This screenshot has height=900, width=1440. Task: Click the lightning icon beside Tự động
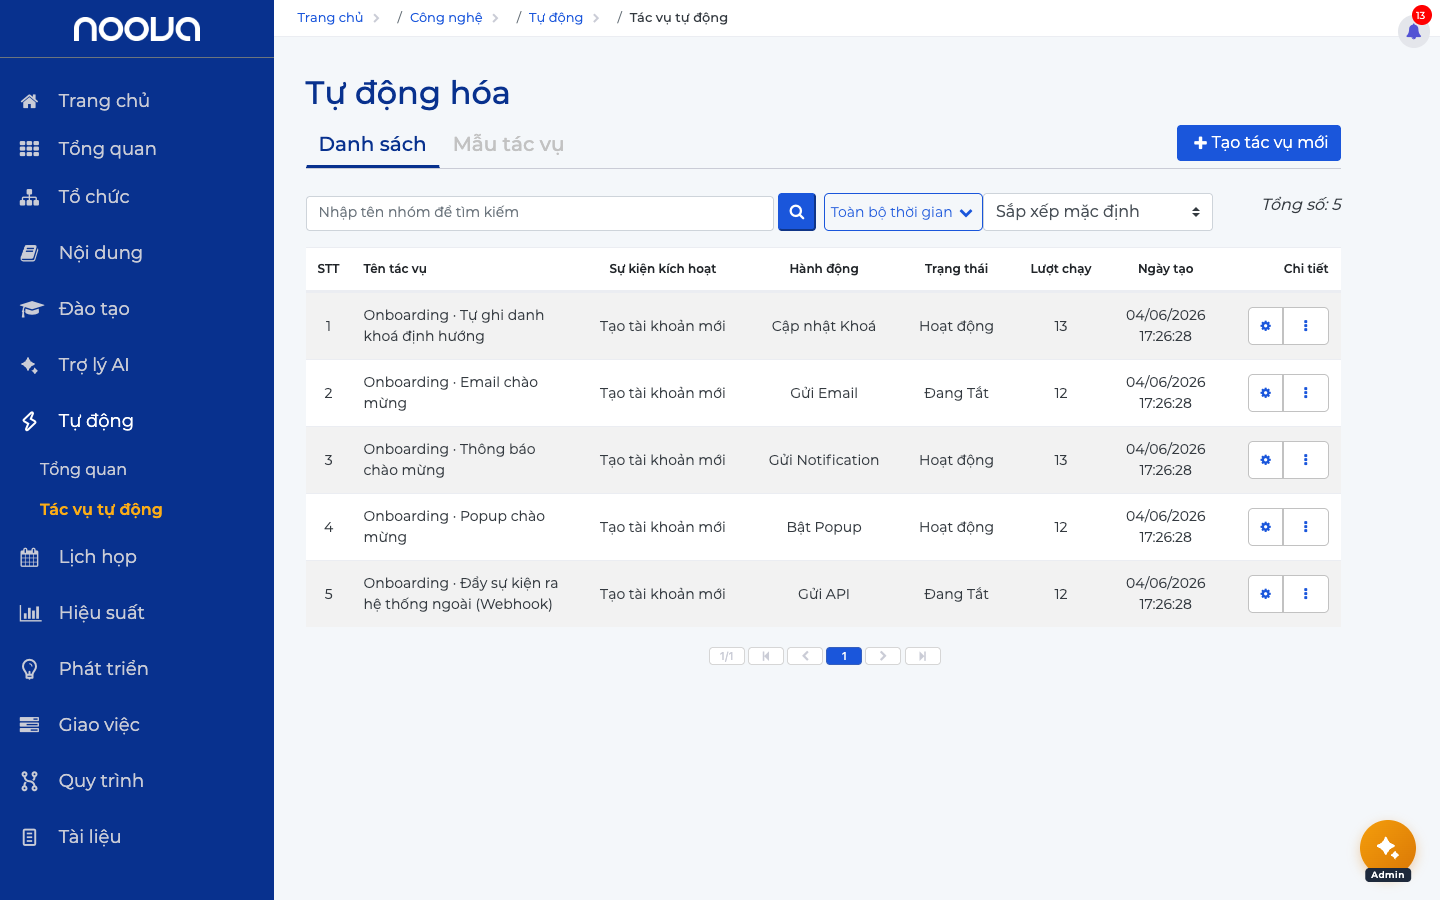tap(30, 421)
